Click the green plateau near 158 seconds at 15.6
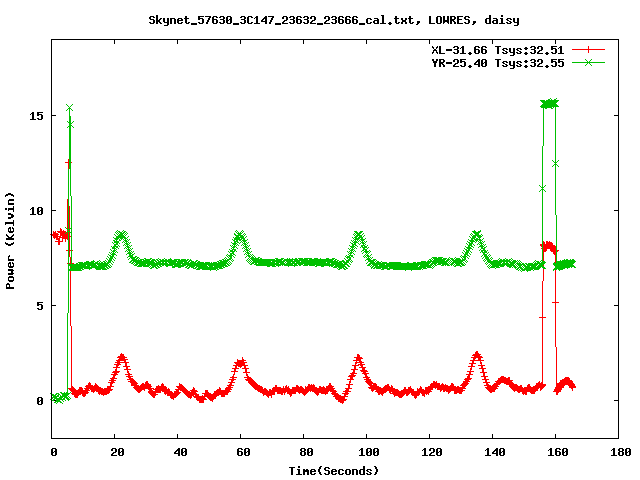This screenshot has height=480, width=640. pyautogui.click(x=549, y=104)
